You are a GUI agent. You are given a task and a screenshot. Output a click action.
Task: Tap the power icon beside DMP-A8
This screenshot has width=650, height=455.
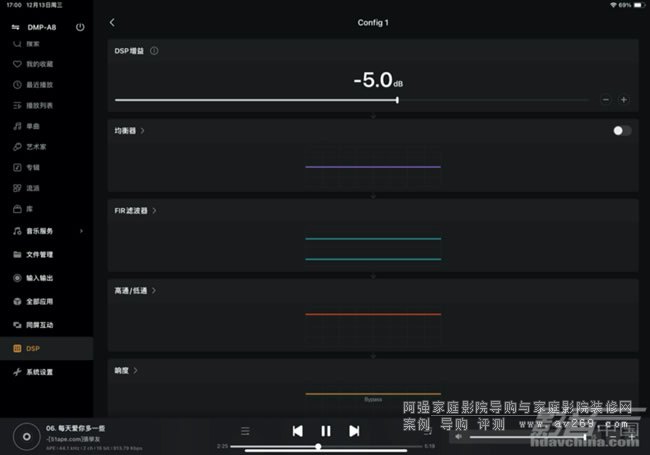[x=80, y=26]
